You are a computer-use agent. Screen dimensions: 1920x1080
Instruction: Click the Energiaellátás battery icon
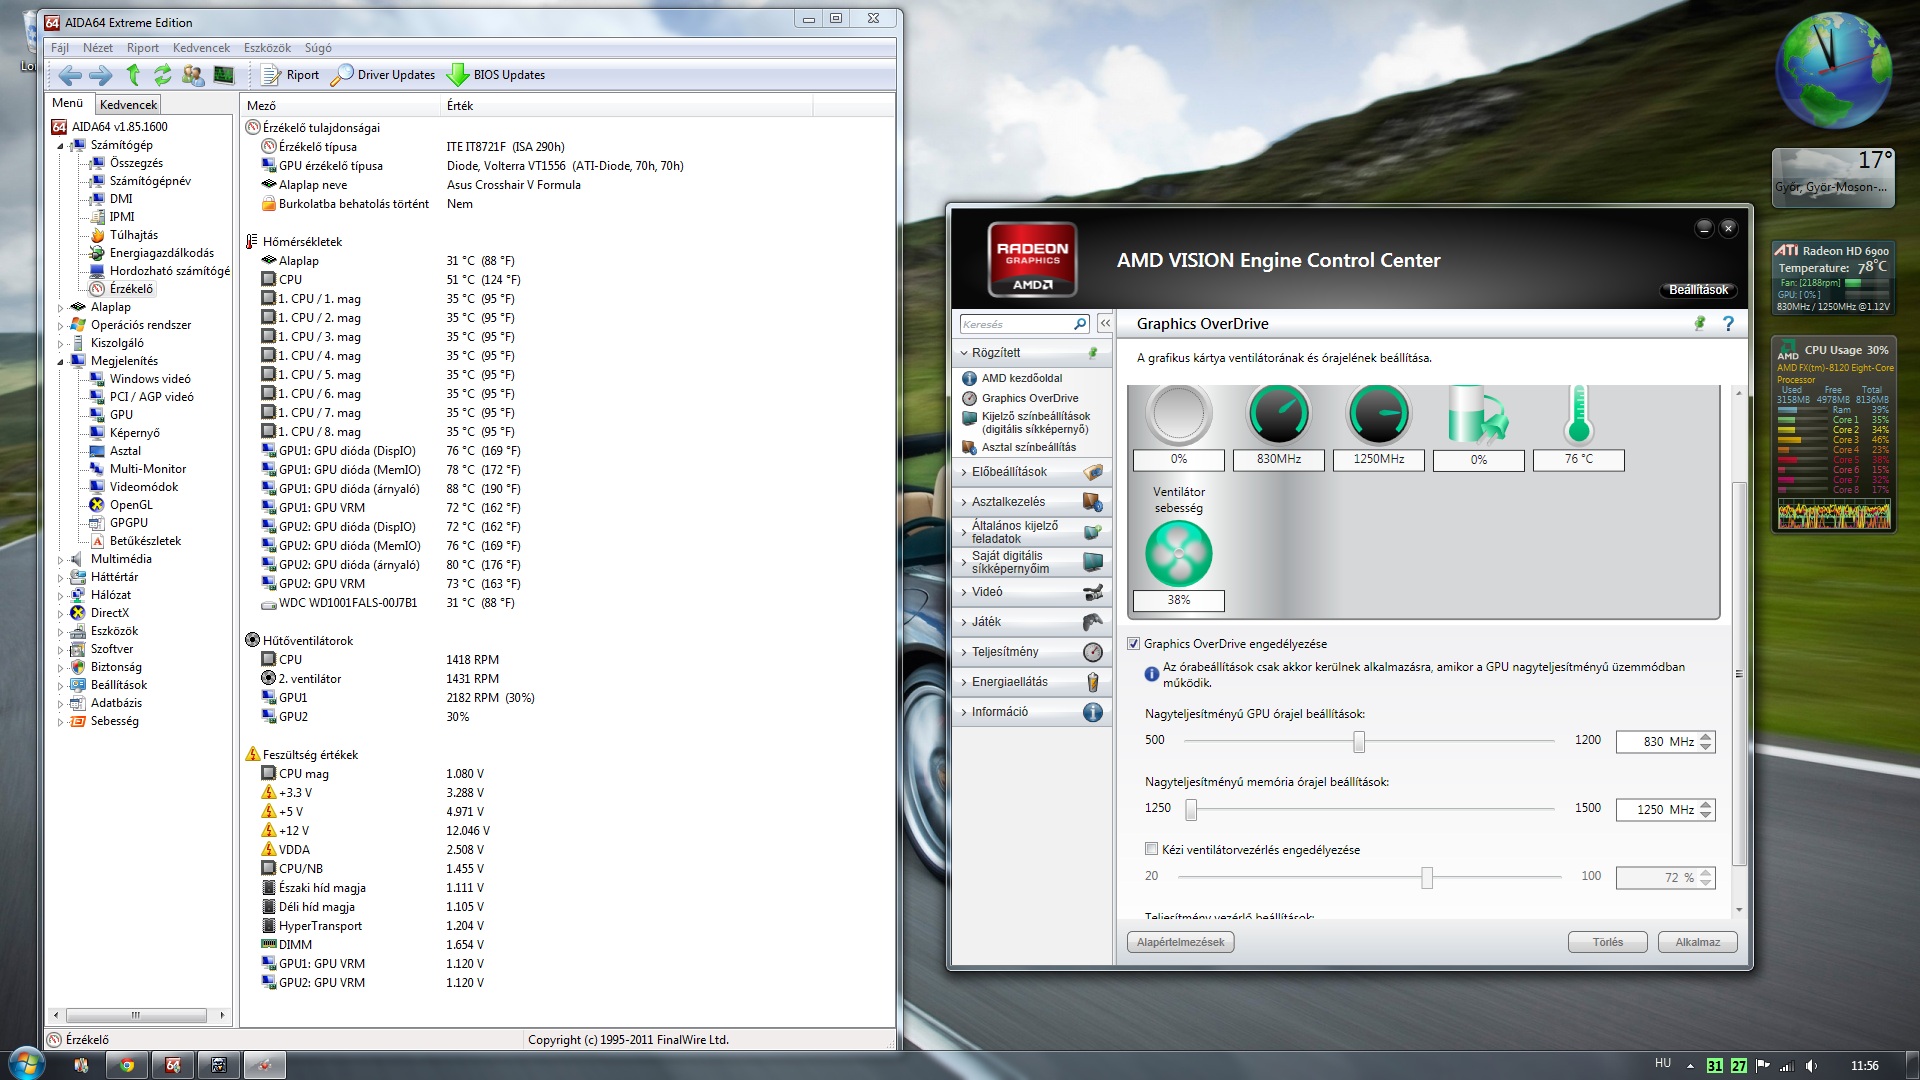[1092, 682]
